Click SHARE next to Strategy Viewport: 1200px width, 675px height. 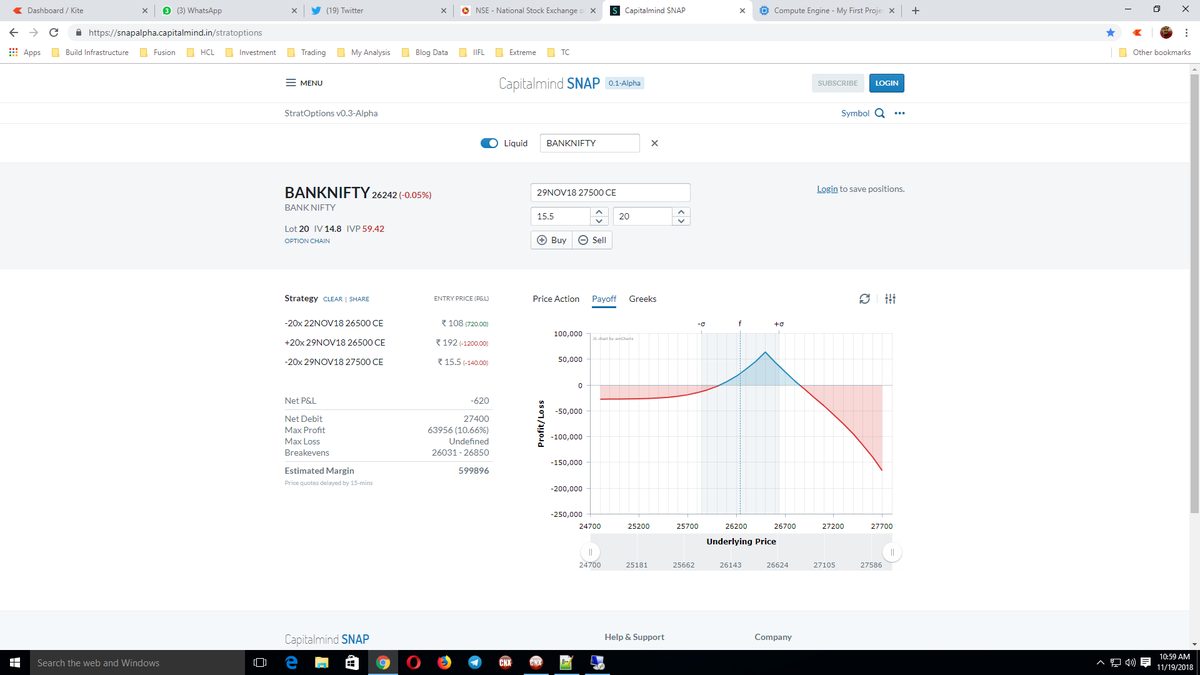(359, 299)
